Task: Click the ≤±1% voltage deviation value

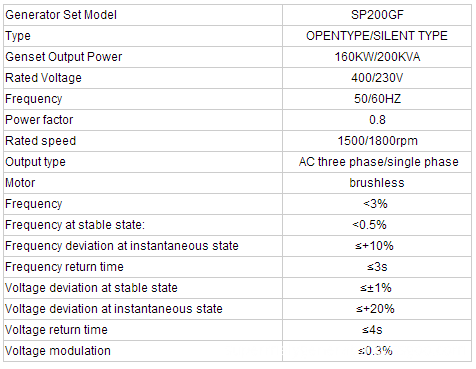Action: 375,288
